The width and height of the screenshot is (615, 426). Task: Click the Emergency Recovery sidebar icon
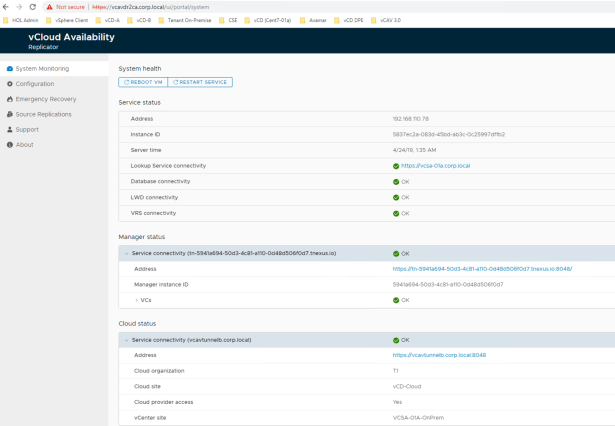click(9, 99)
